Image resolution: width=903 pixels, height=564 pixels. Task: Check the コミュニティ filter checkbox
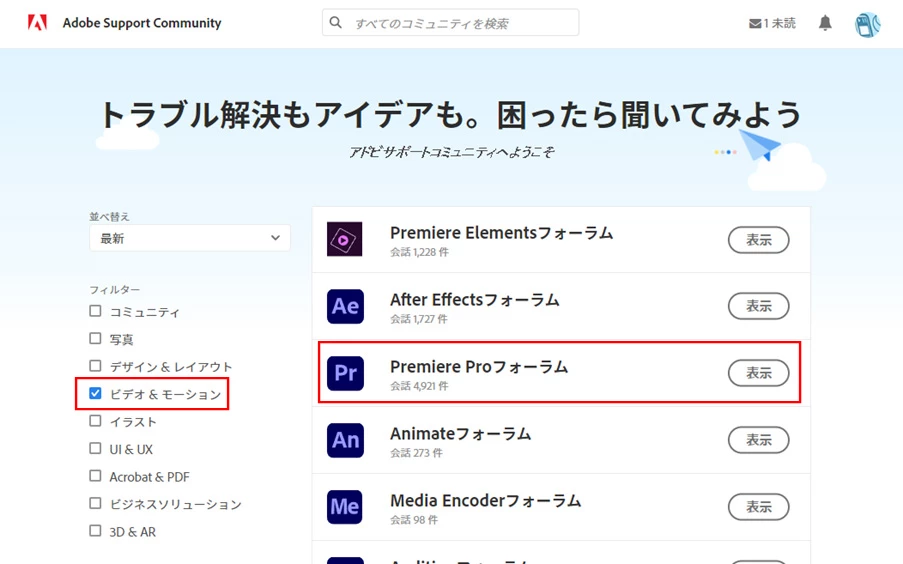(x=96, y=311)
